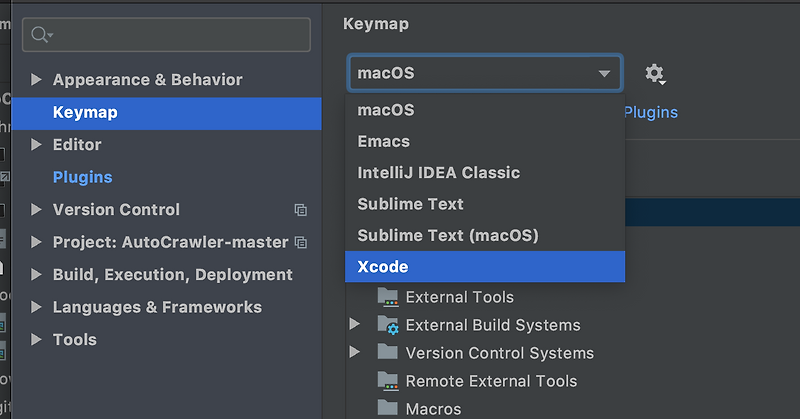Click the search magnifier icon in settings
The image size is (800, 419).
click(40, 35)
